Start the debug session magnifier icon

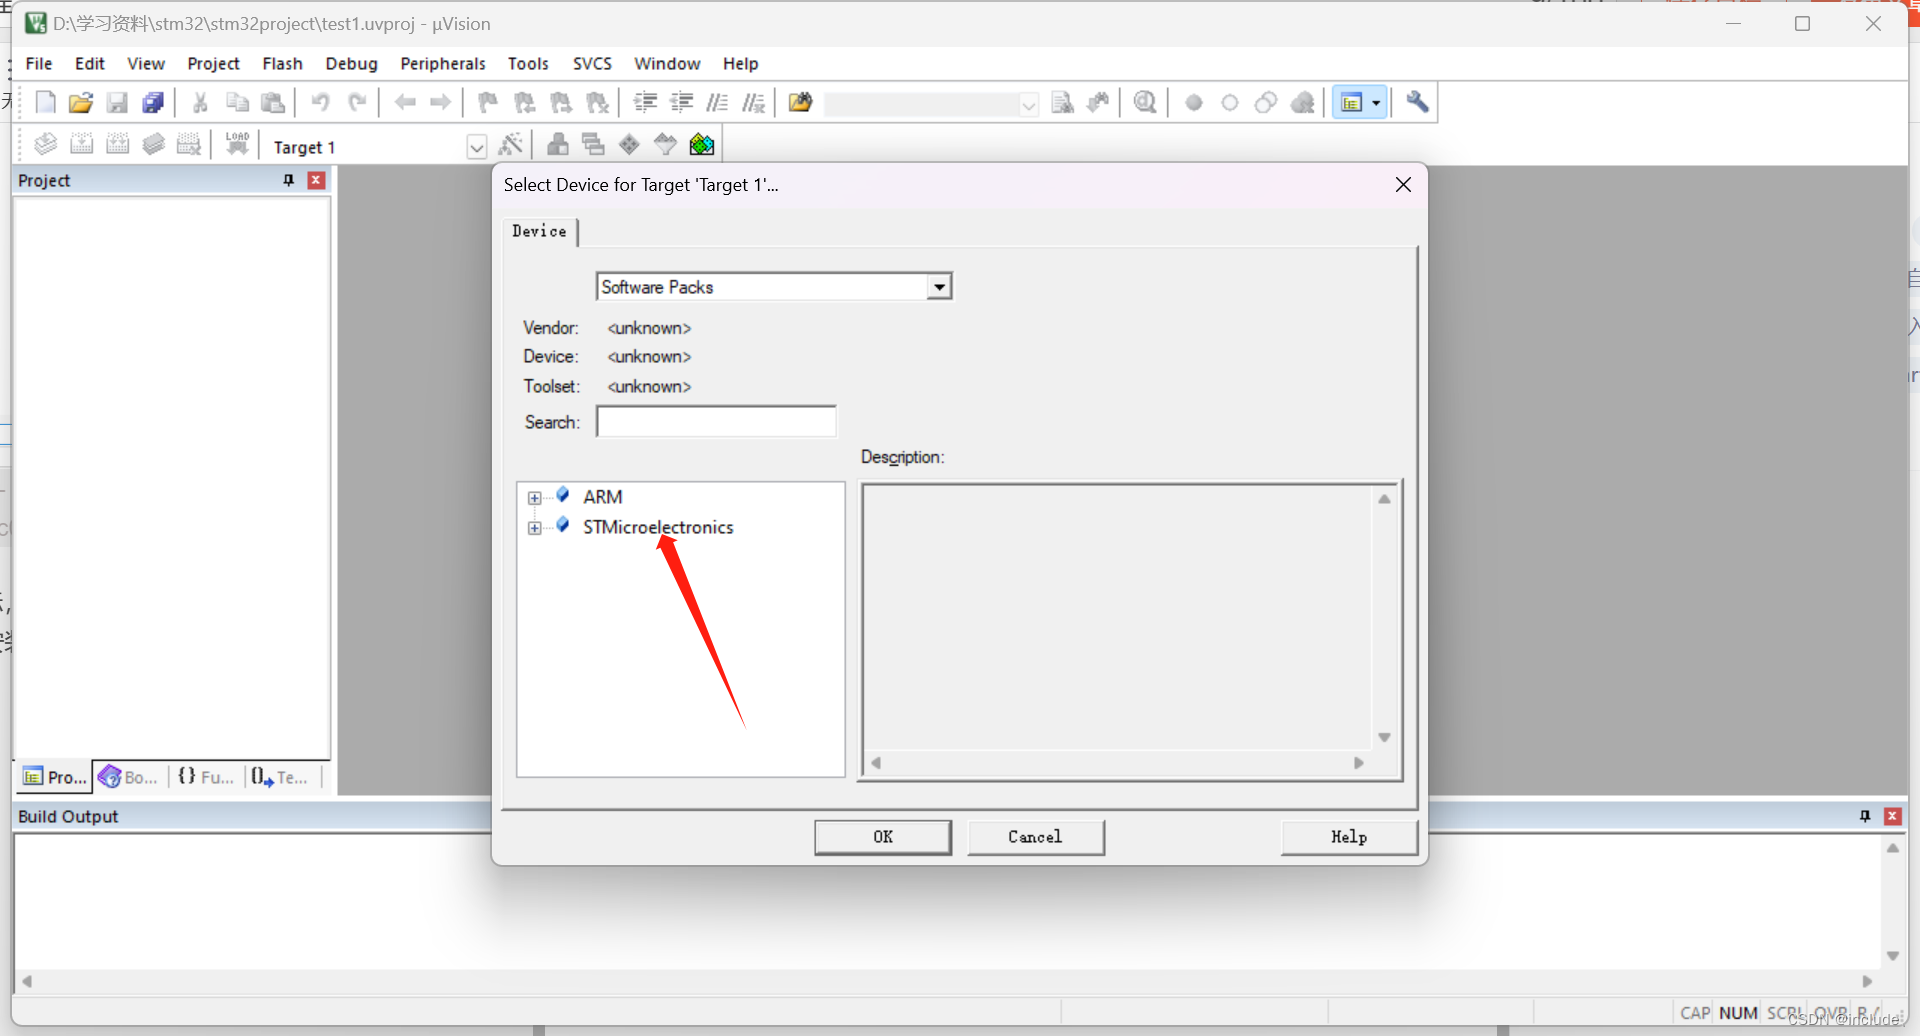1146,102
